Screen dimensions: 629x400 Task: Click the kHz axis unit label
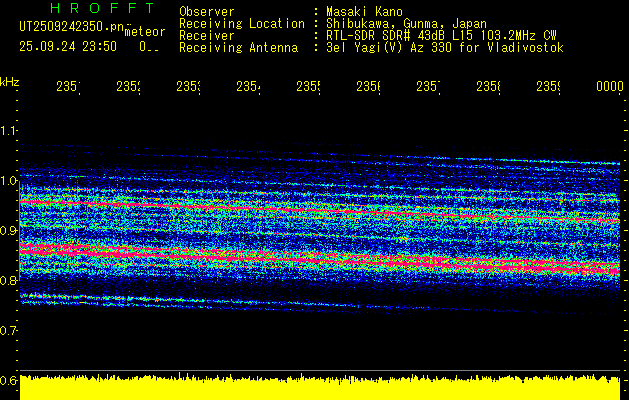[x=9, y=82]
